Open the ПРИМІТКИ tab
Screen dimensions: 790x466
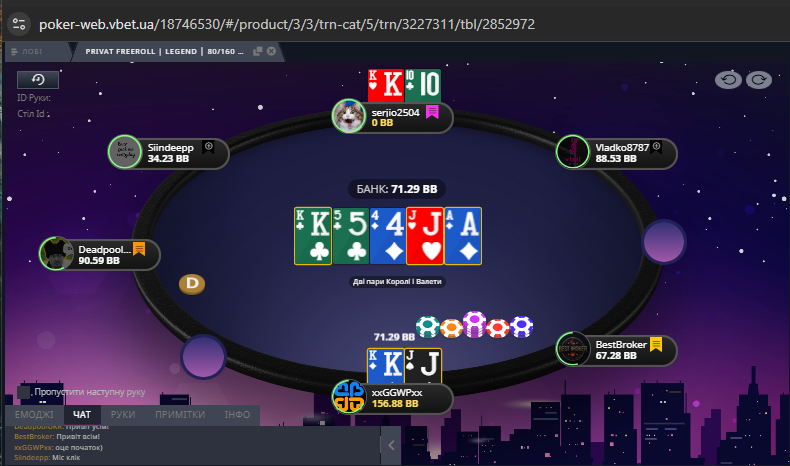[180, 415]
